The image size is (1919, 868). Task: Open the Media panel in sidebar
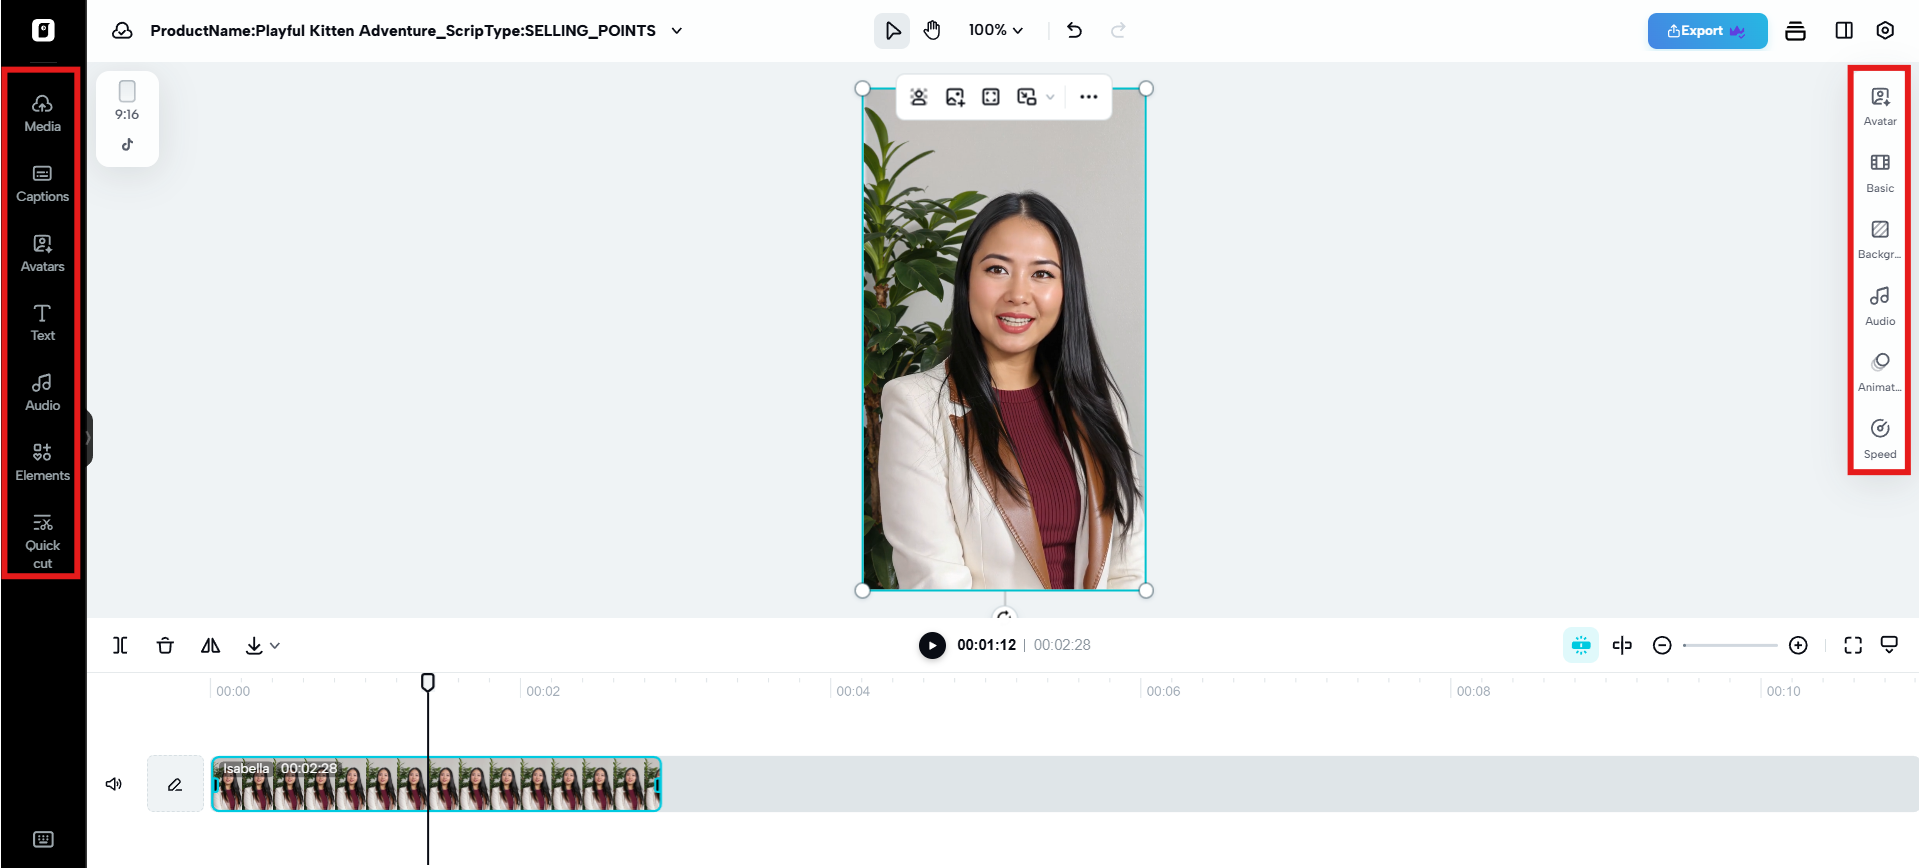42,113
